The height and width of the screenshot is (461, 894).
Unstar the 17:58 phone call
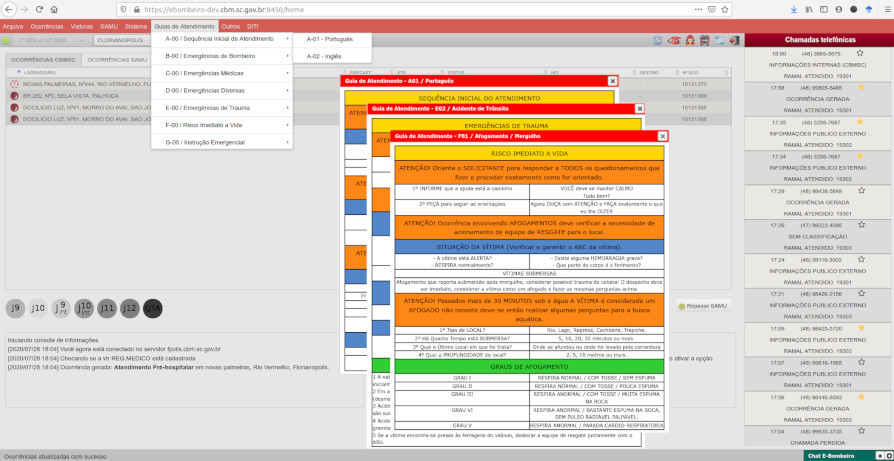tap(861, 87)
